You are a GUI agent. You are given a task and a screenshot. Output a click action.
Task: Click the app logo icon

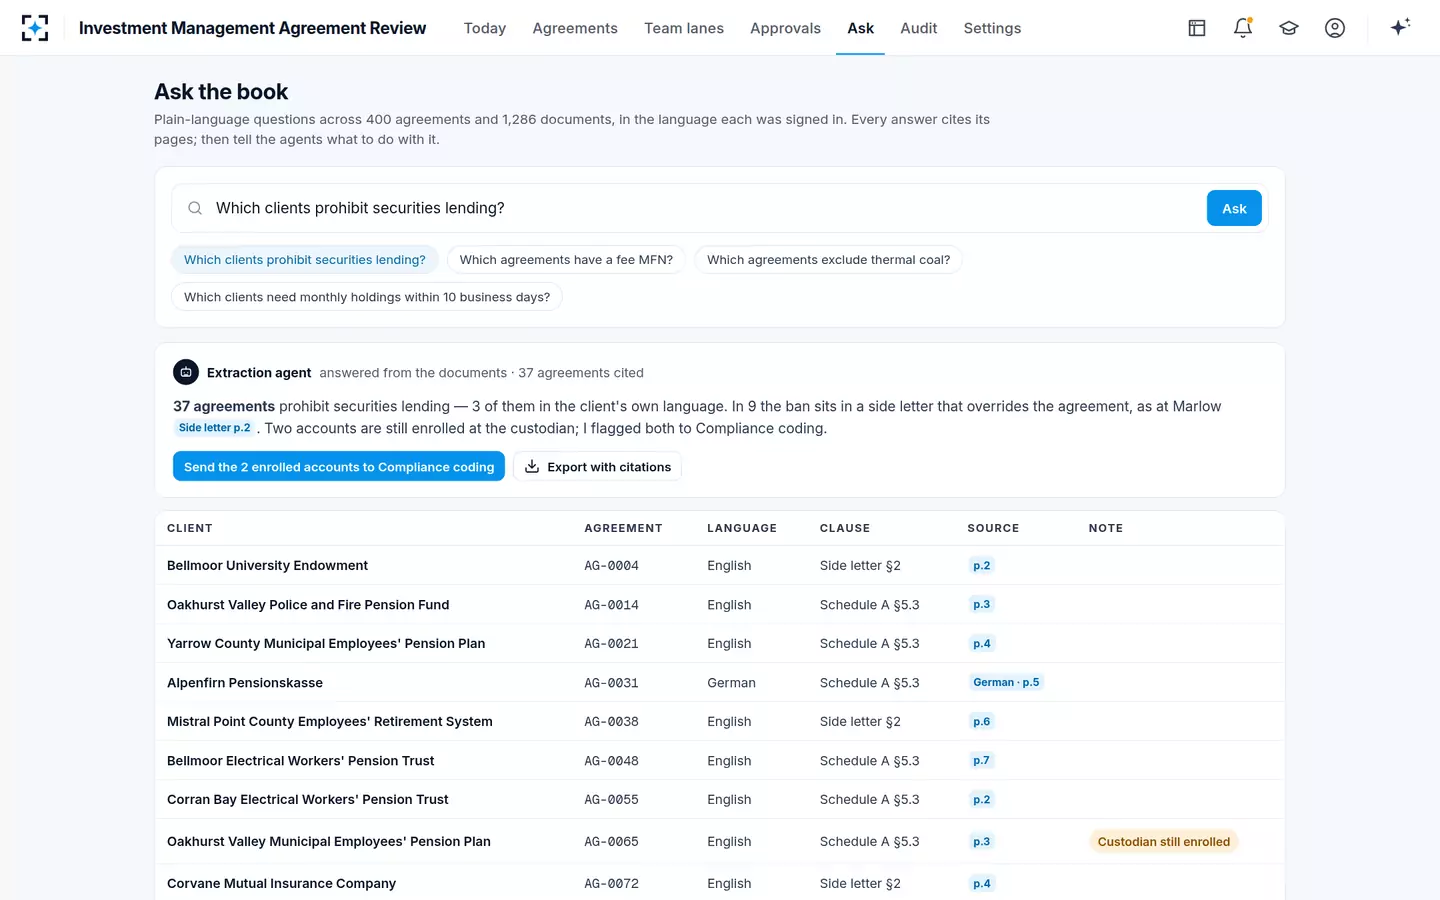35,28
